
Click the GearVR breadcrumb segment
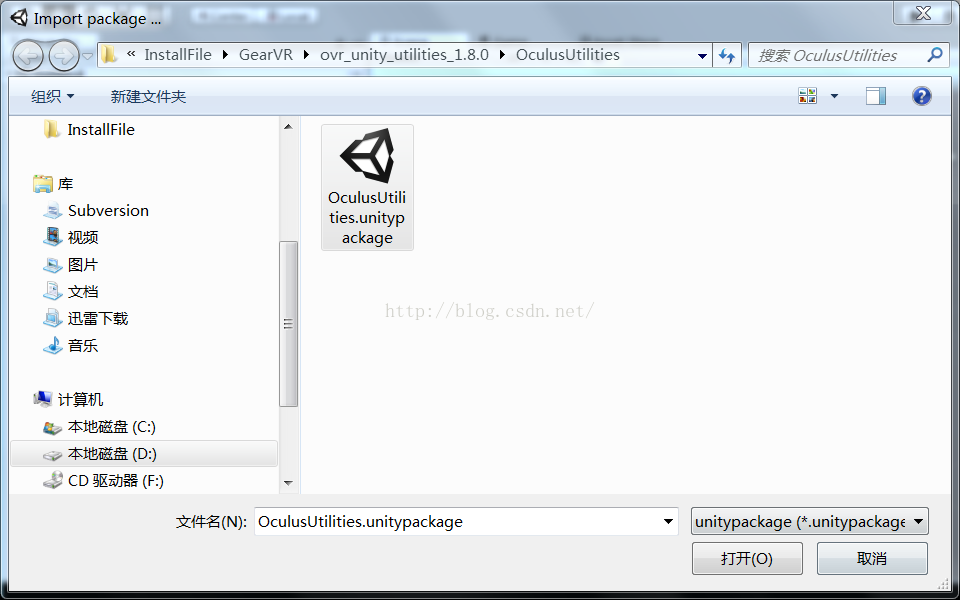click(265, 54)
